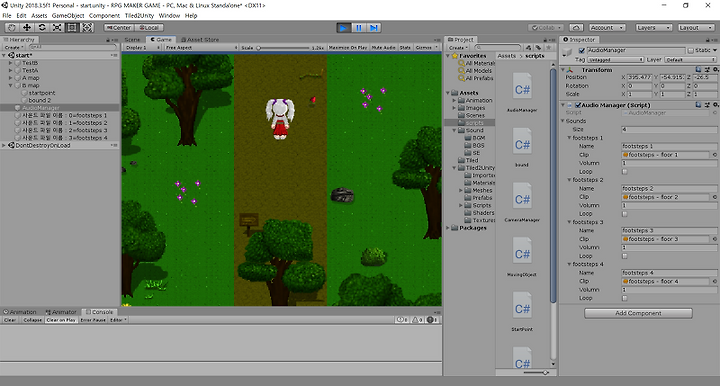Switch to the Animator tab
The width and height of the screenshot is (720, 386).
tap(61, 312)
